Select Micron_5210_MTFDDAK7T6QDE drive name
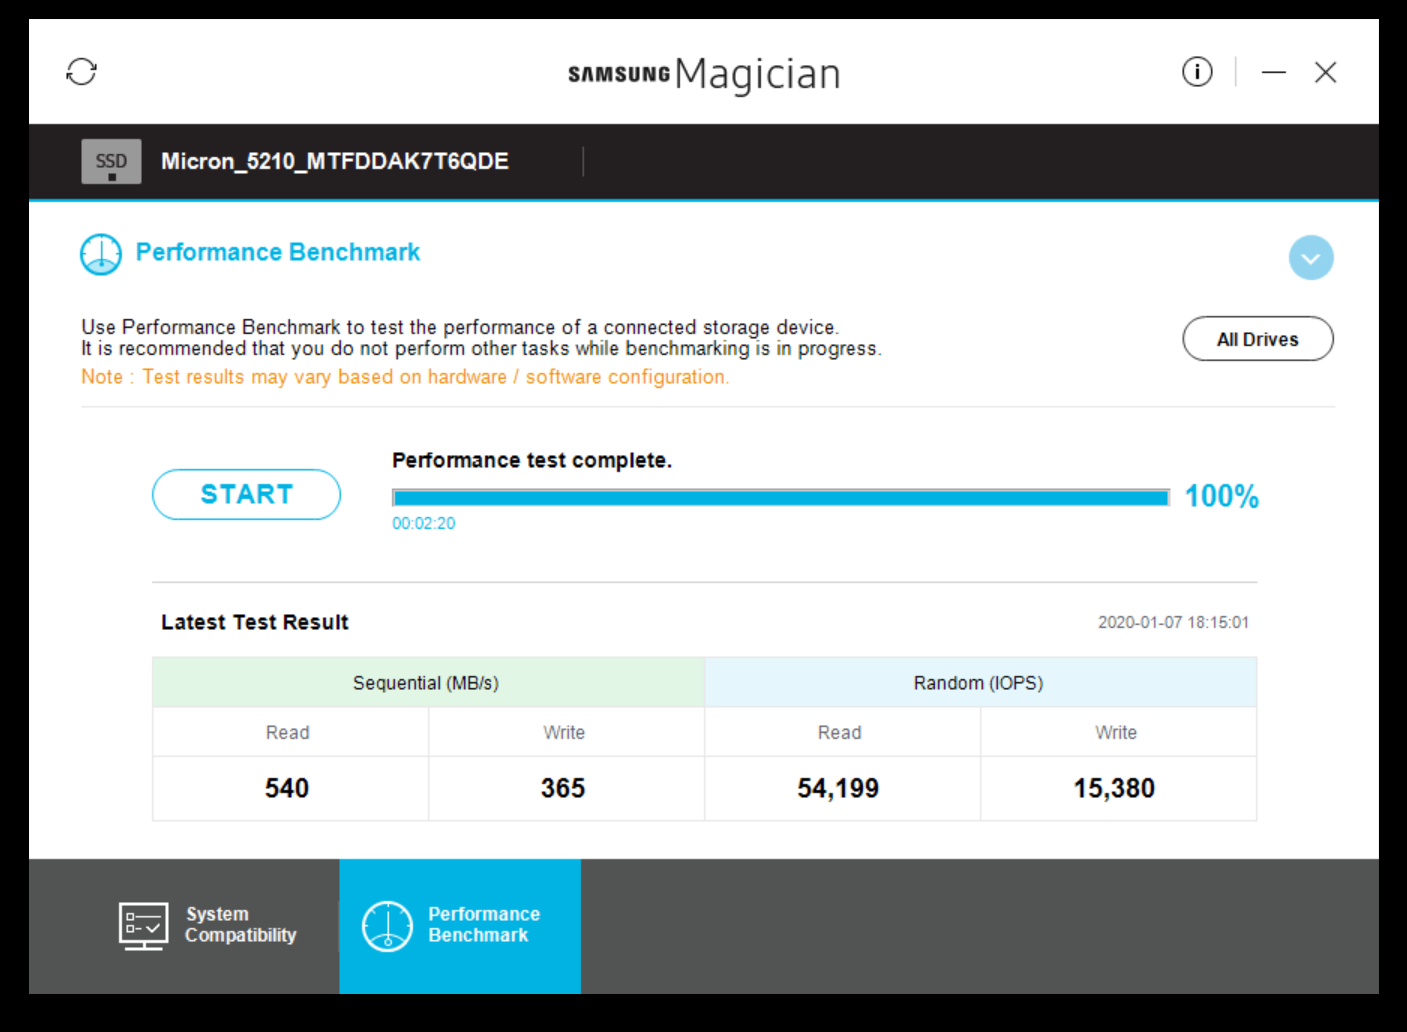This screenshot has height=1032, width=1407. click(x=335, y=161)
